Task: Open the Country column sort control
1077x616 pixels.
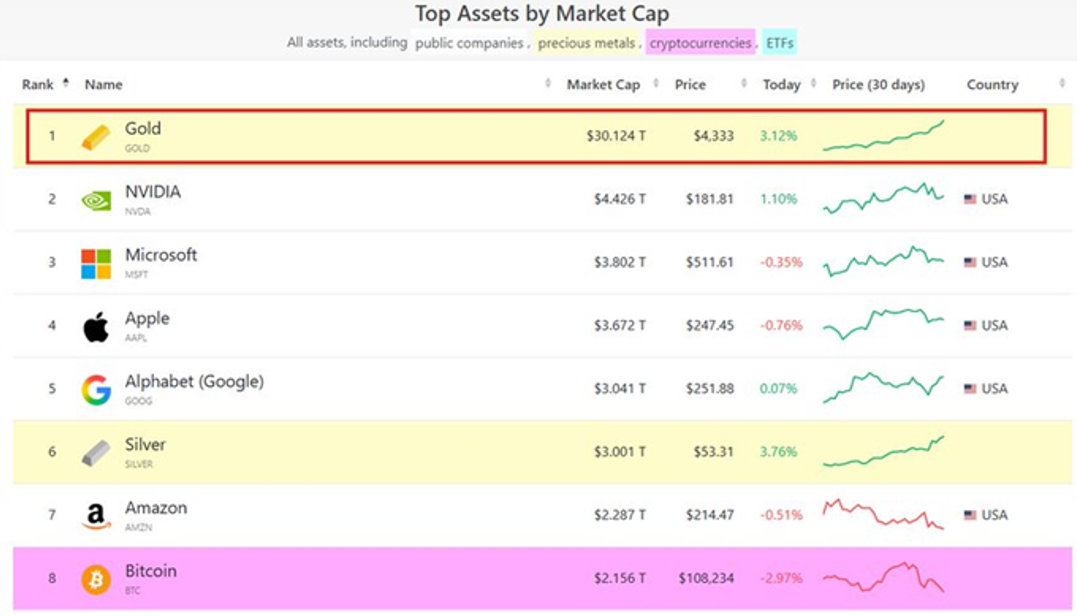Action: click(1062, 85)
